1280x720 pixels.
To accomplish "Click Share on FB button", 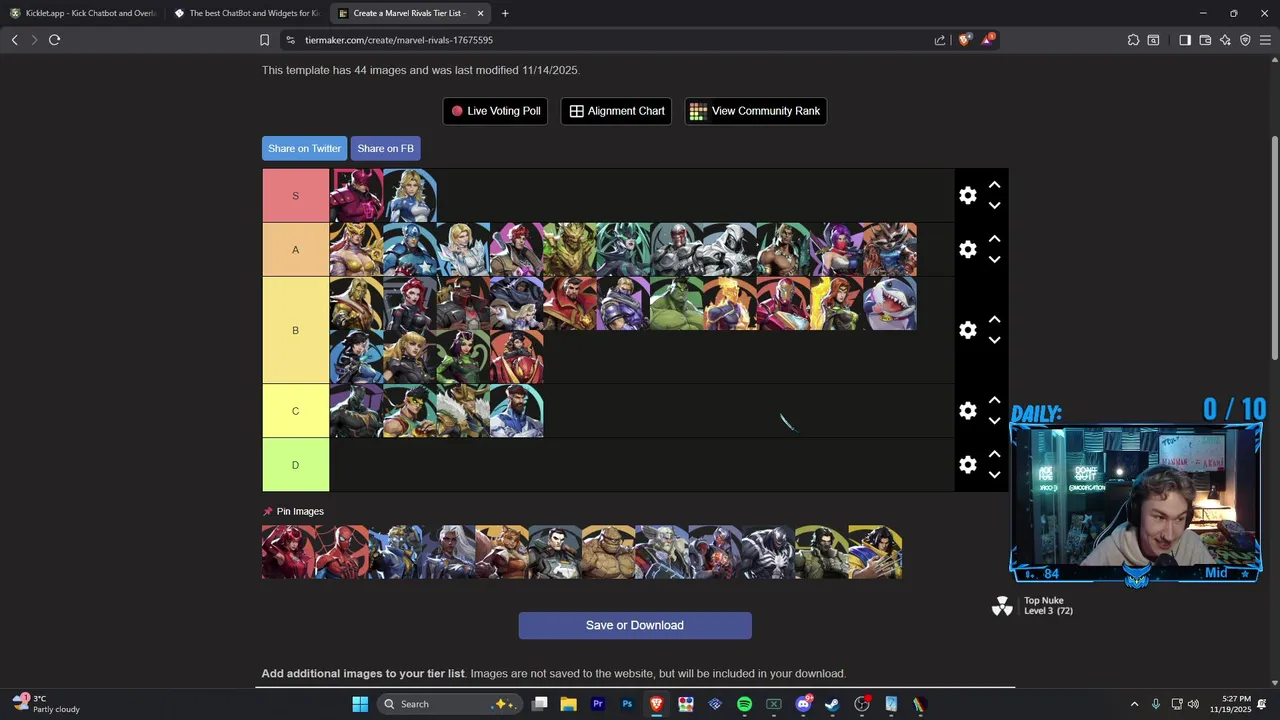I will click(x=385, y=148).
